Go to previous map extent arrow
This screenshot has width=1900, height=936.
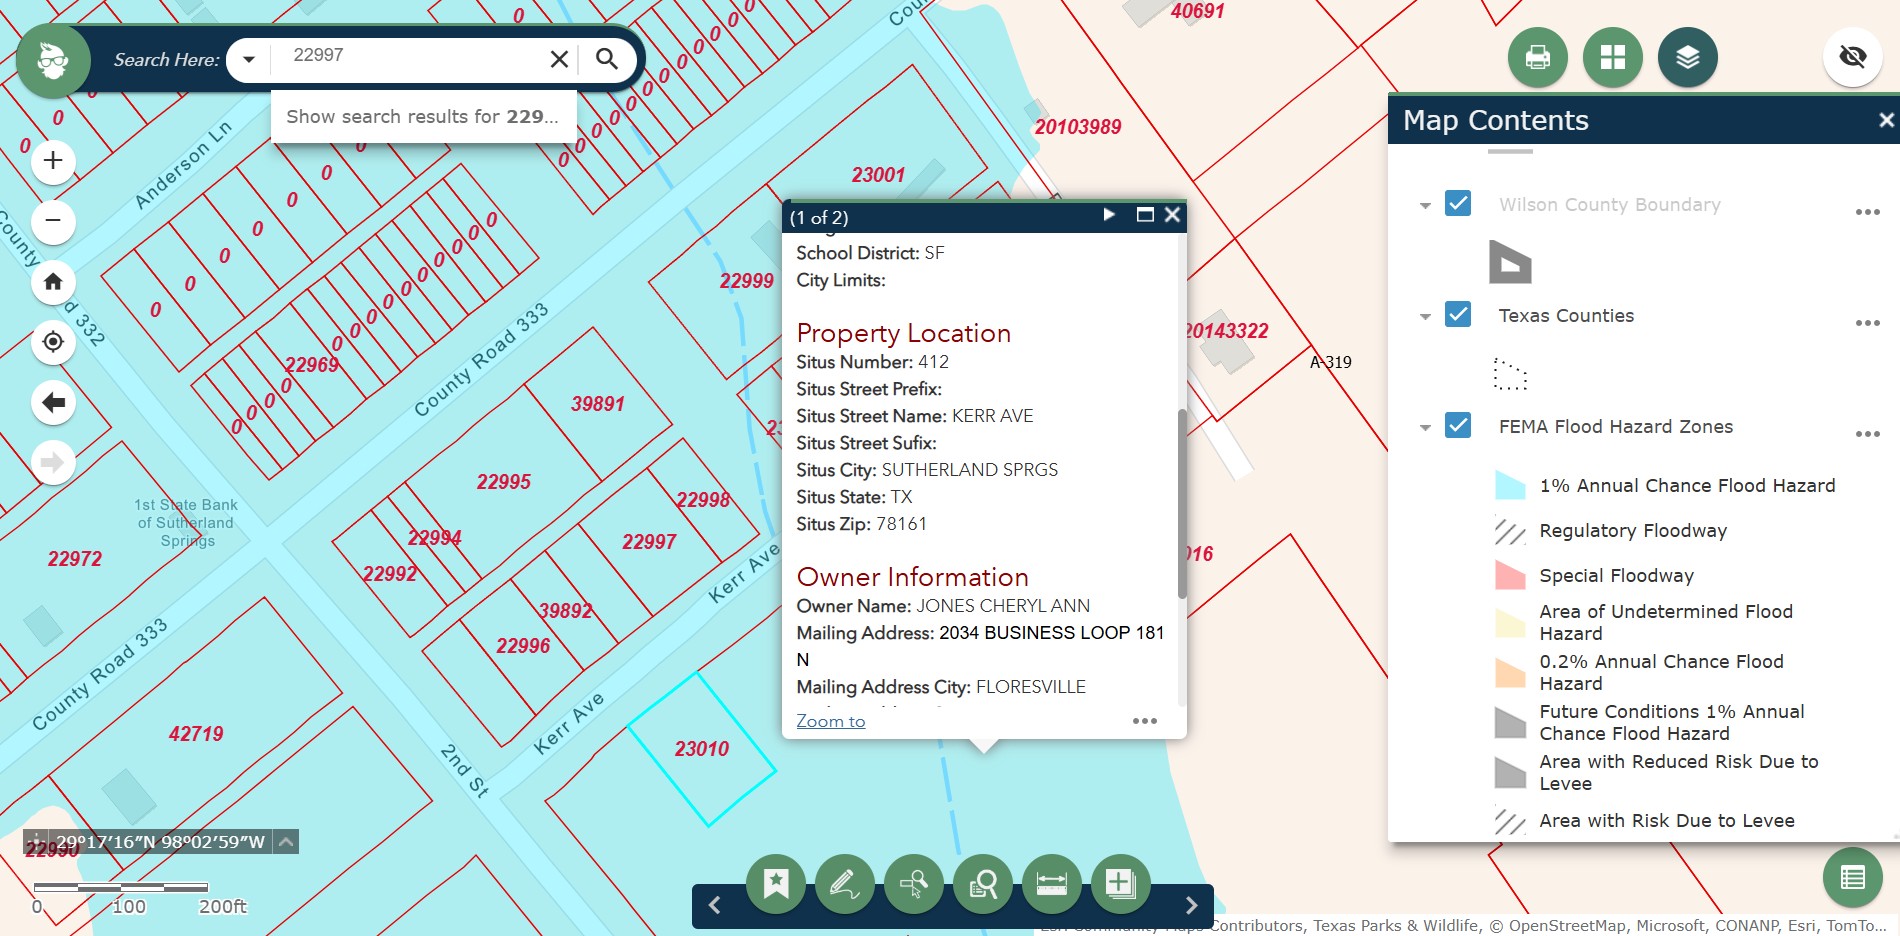point(54,402)
